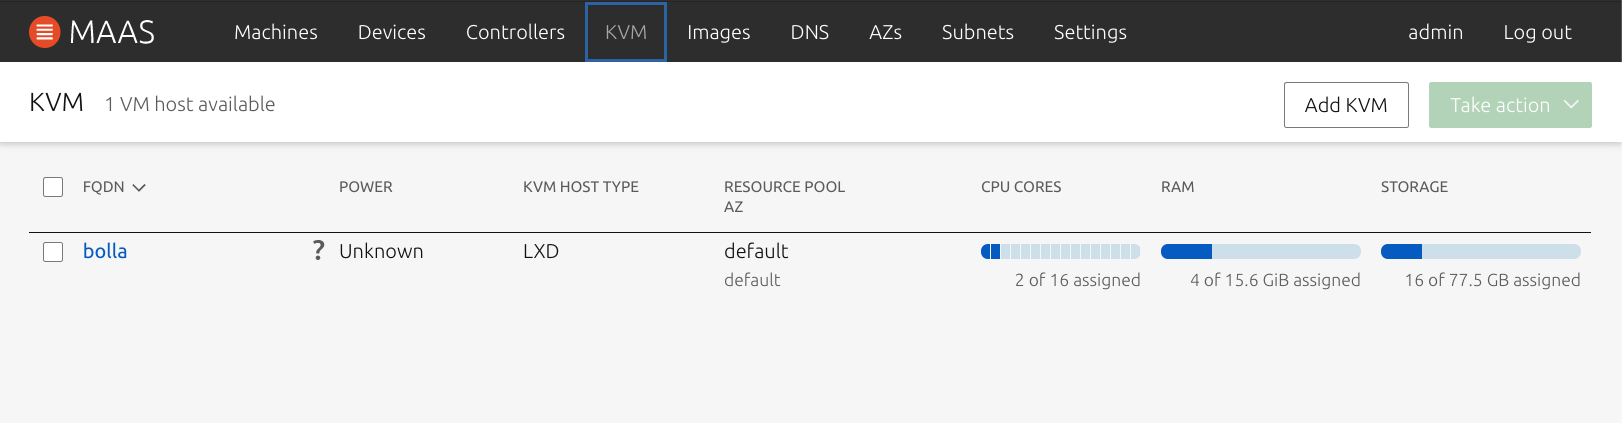Open the AZs page
Screen dimensions: 1622x423
coord(885,32)
